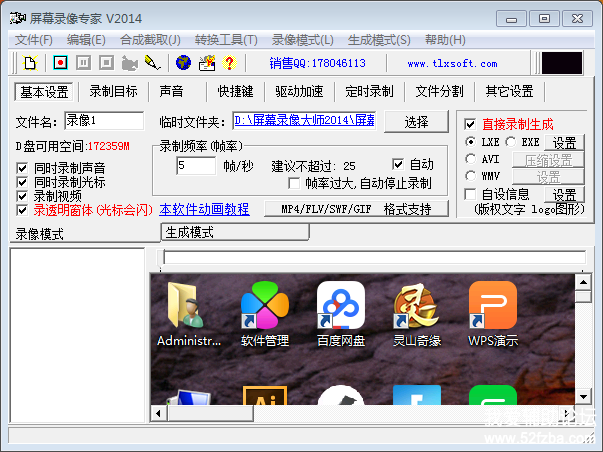Click MP4/FLV/SWF/GIF 格式支持 button
Screen dimensions: 603x452
[356, 209]
